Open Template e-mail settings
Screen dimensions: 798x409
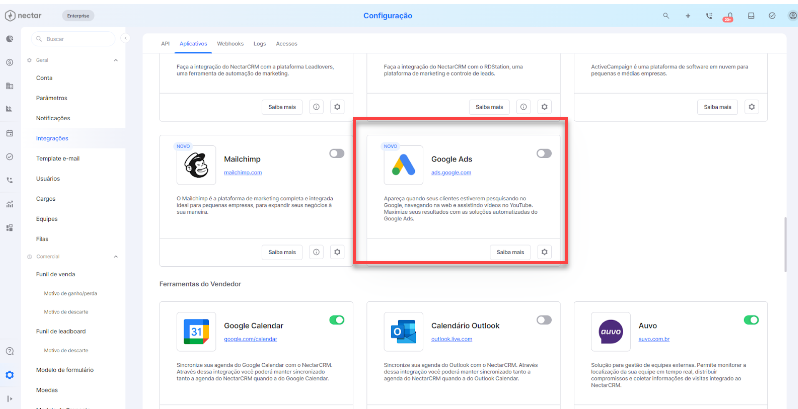click(58, 159)
